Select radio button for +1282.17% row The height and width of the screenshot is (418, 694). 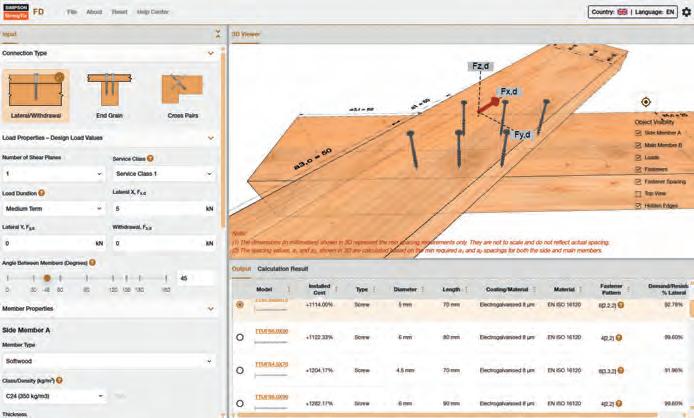point(240,403)
